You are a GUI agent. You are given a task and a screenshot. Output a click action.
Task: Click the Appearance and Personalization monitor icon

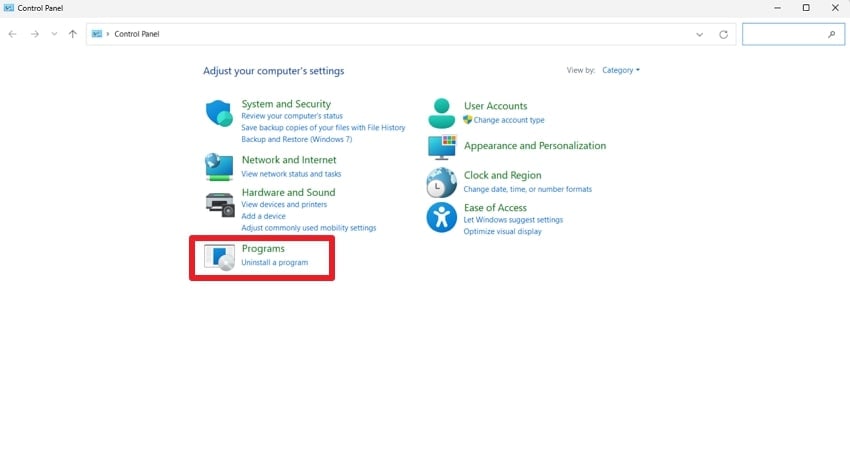[442, 147]
